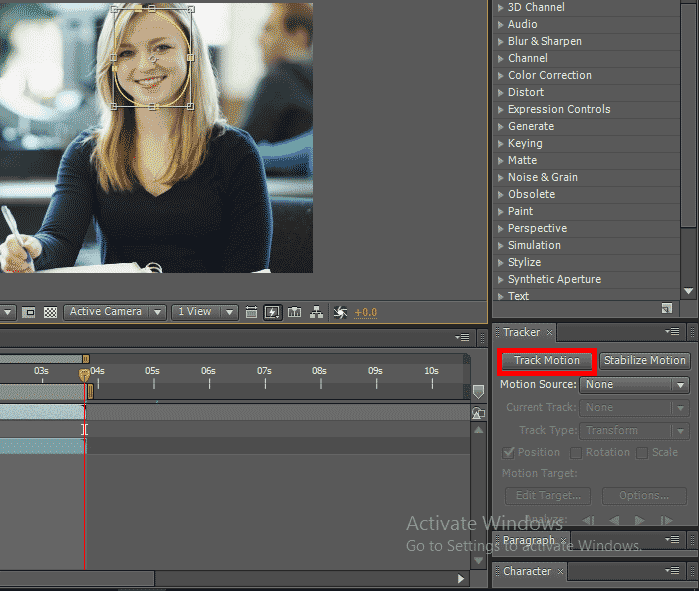Screen dimensions: 699x591
Task: Click the new preset icon under effects list
Action: [667, 308]
